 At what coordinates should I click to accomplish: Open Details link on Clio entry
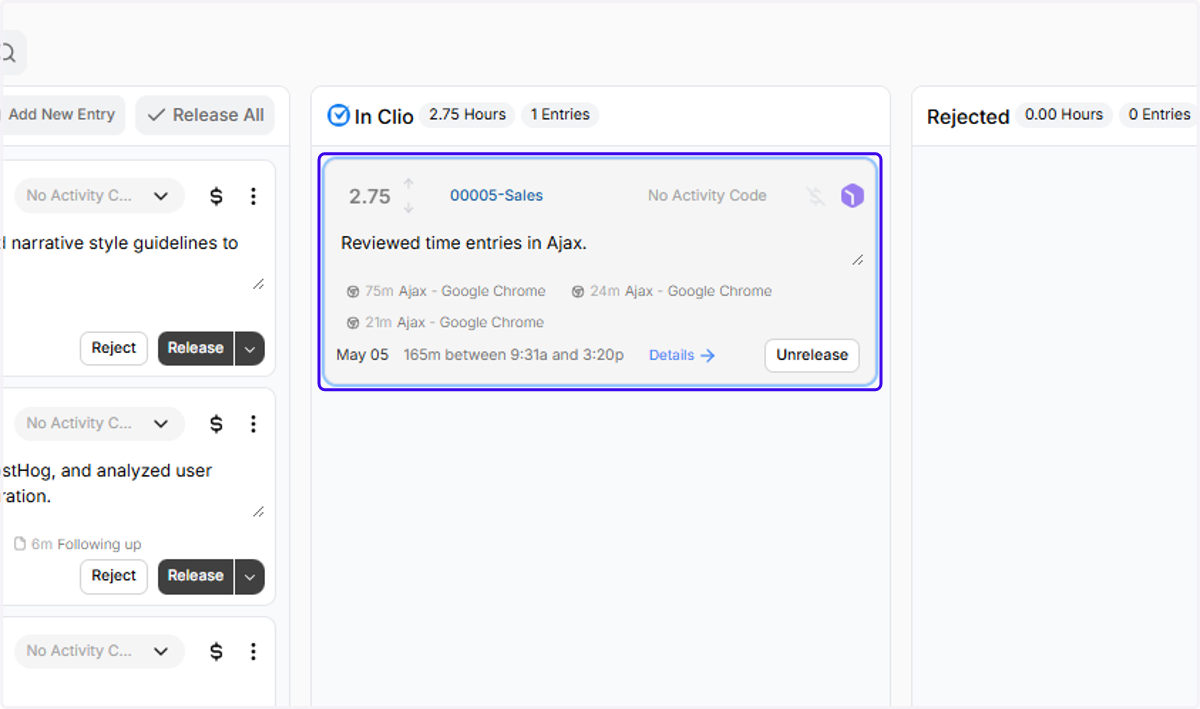tap(682, 355)
